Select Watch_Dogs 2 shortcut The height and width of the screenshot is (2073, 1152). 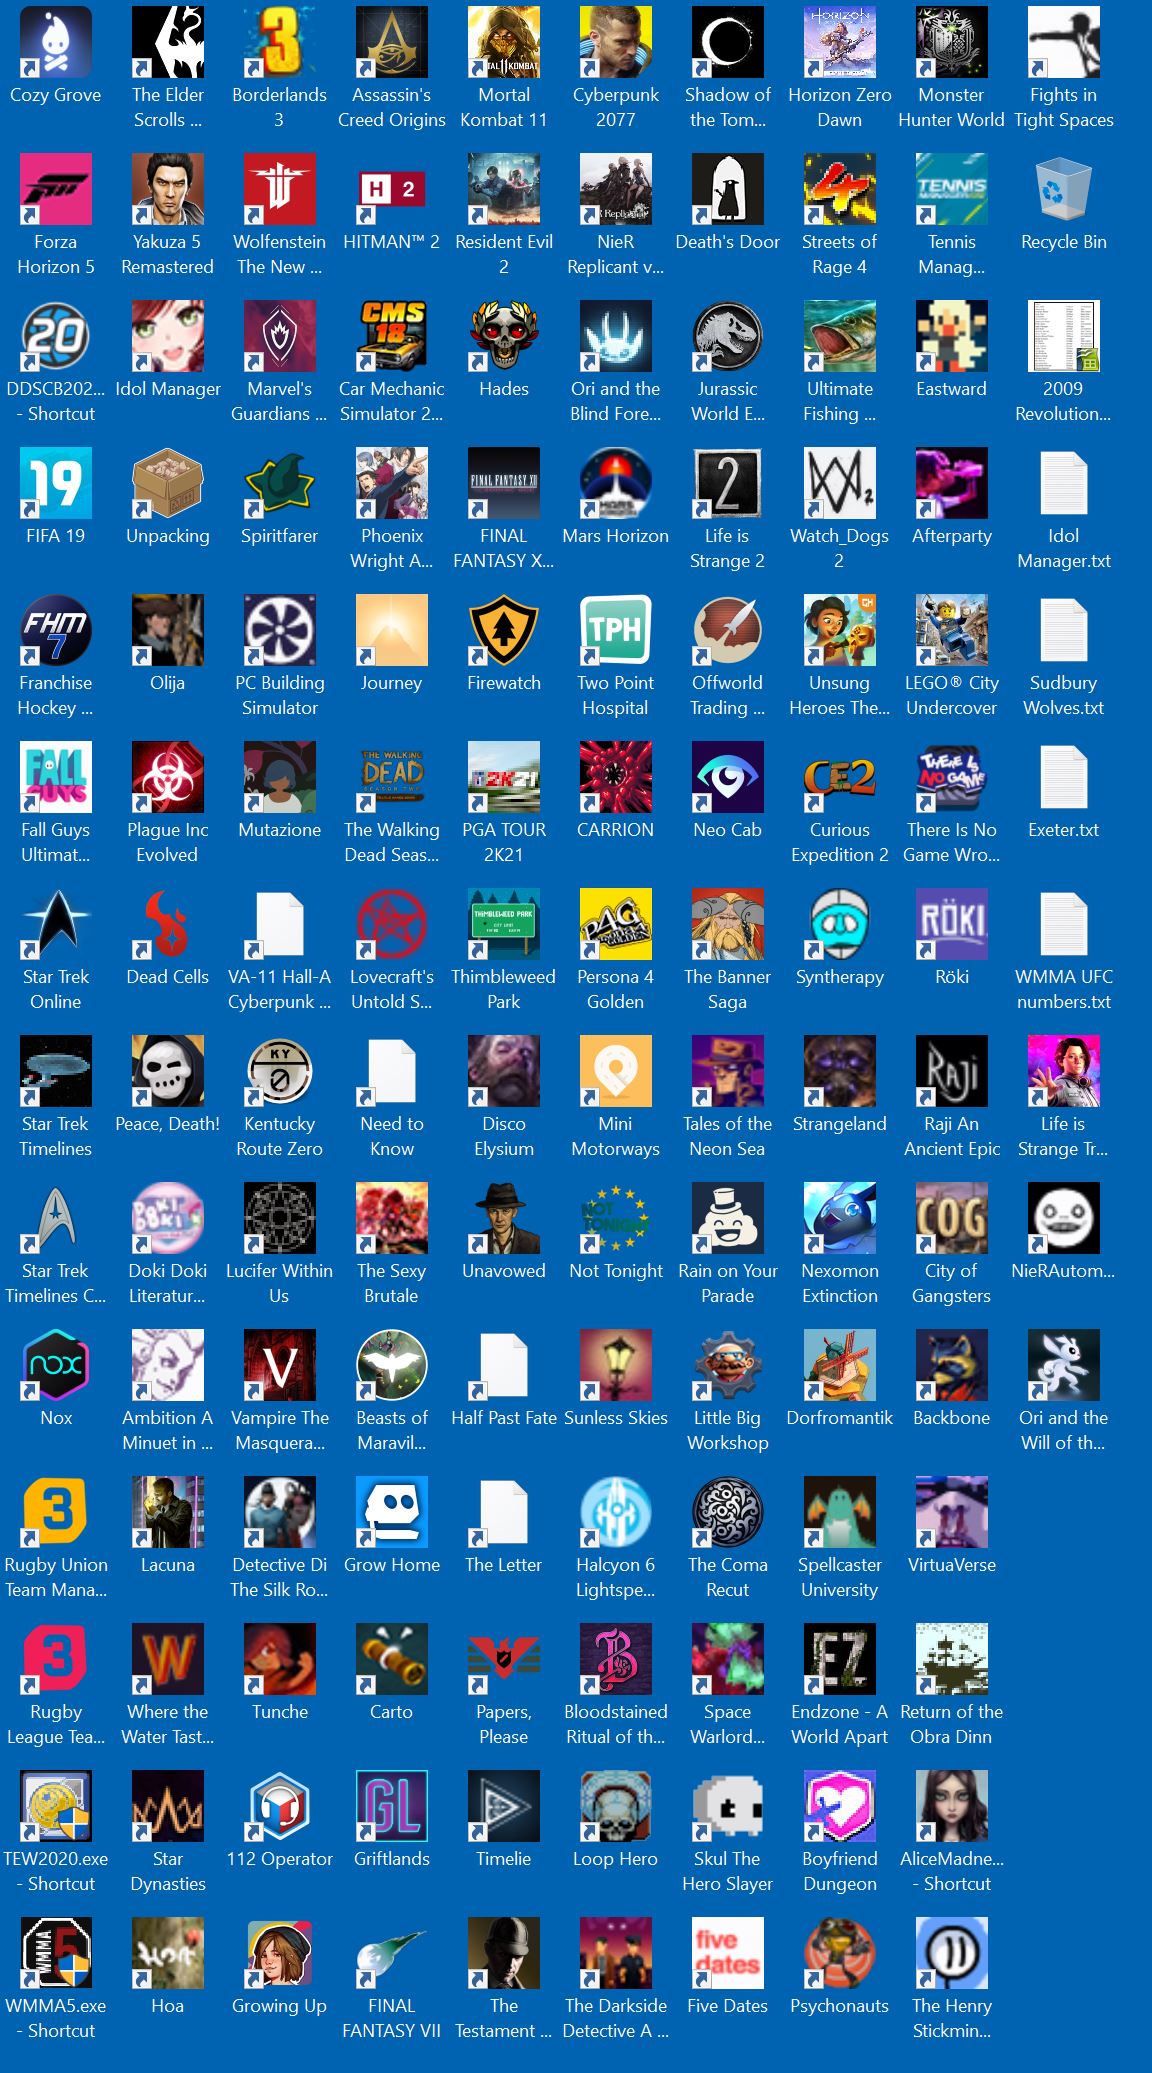[840, 483]
